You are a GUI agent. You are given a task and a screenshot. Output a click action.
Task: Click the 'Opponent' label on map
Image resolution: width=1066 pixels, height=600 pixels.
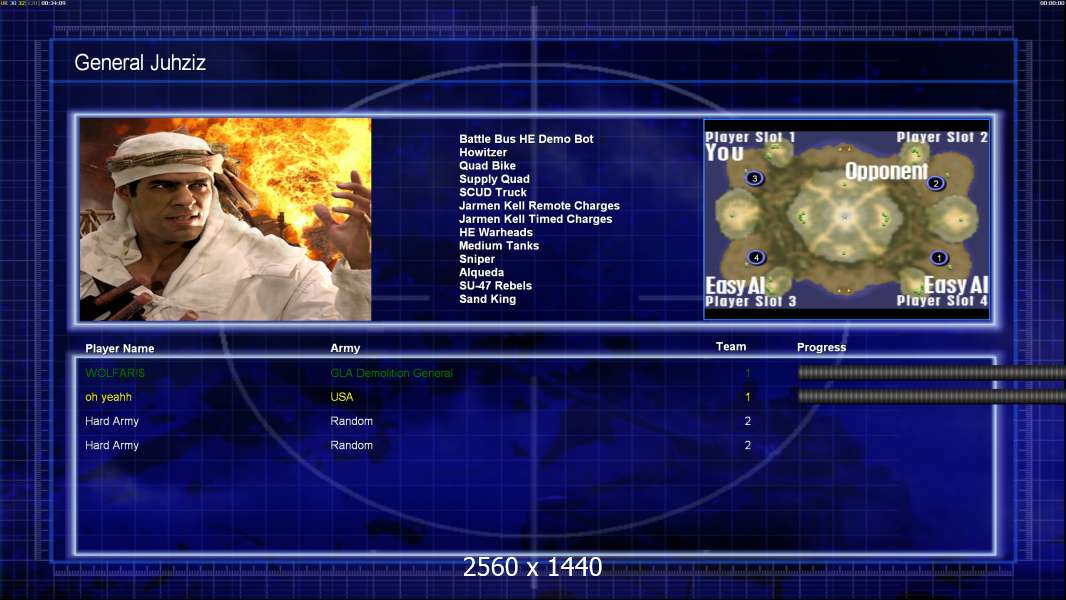886,171
